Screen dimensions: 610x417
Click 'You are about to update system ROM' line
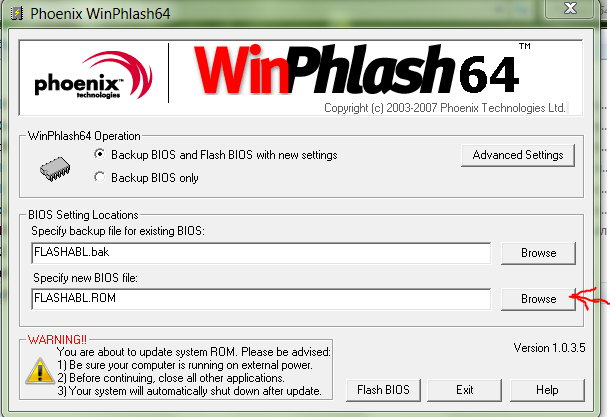194,352
